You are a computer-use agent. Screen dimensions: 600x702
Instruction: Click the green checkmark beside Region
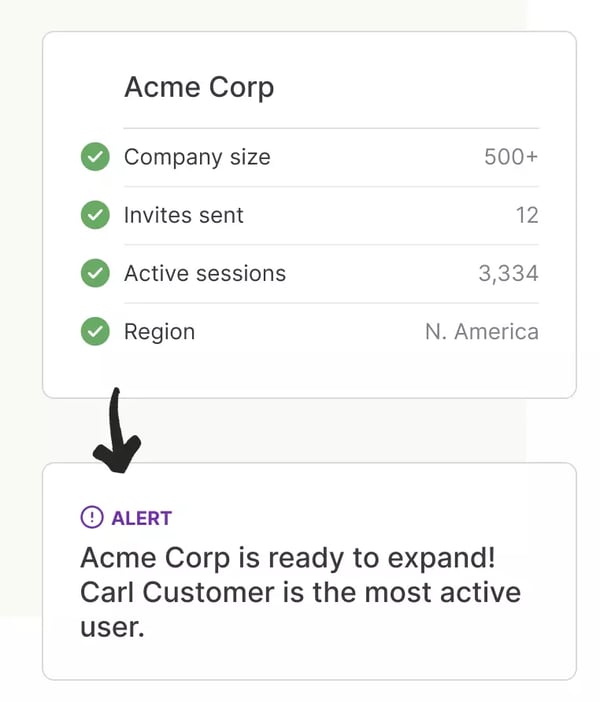pos(95,331)
